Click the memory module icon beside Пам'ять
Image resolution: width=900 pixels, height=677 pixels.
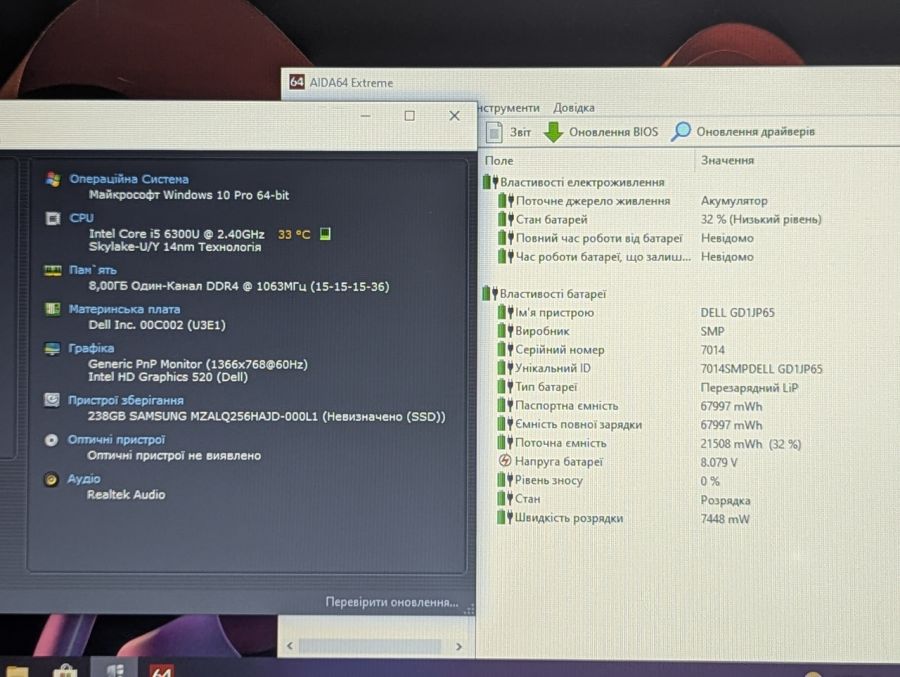[x=52, y=270]
